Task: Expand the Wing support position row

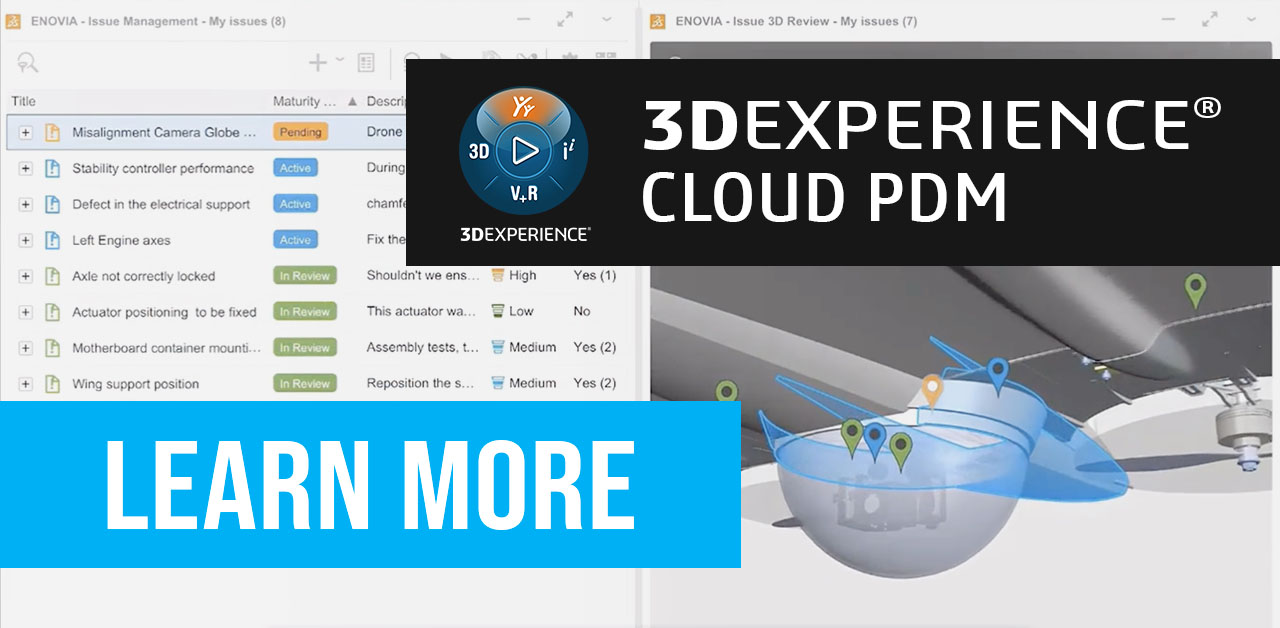Action: (26, 384)
